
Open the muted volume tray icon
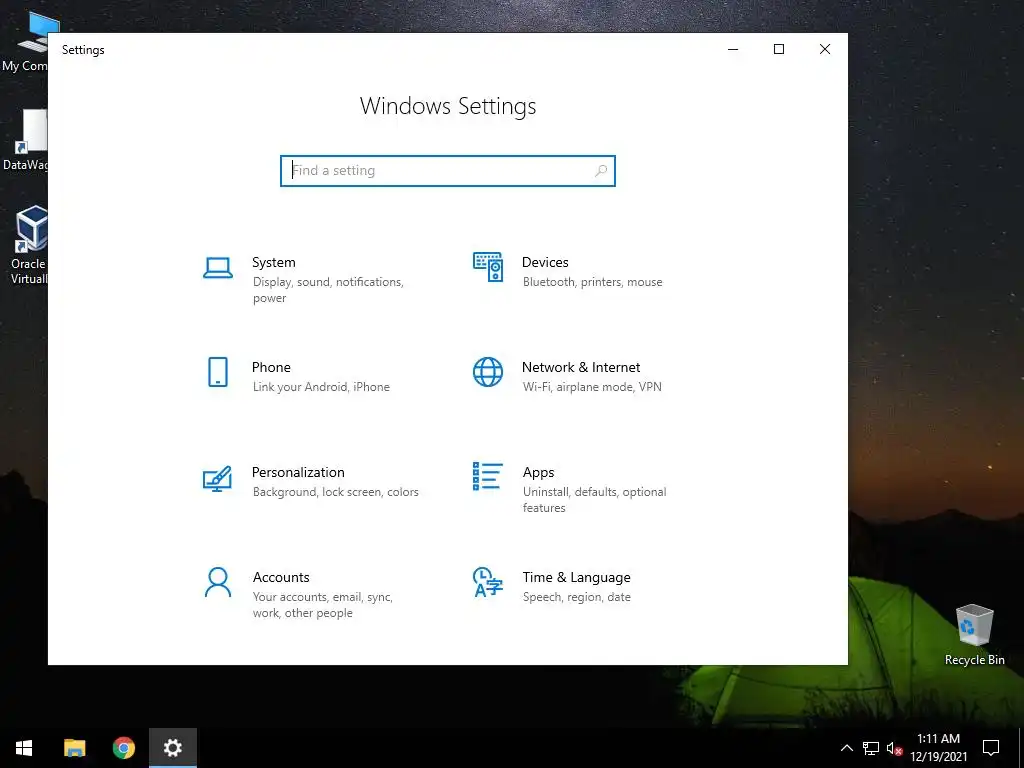(894, 748)
